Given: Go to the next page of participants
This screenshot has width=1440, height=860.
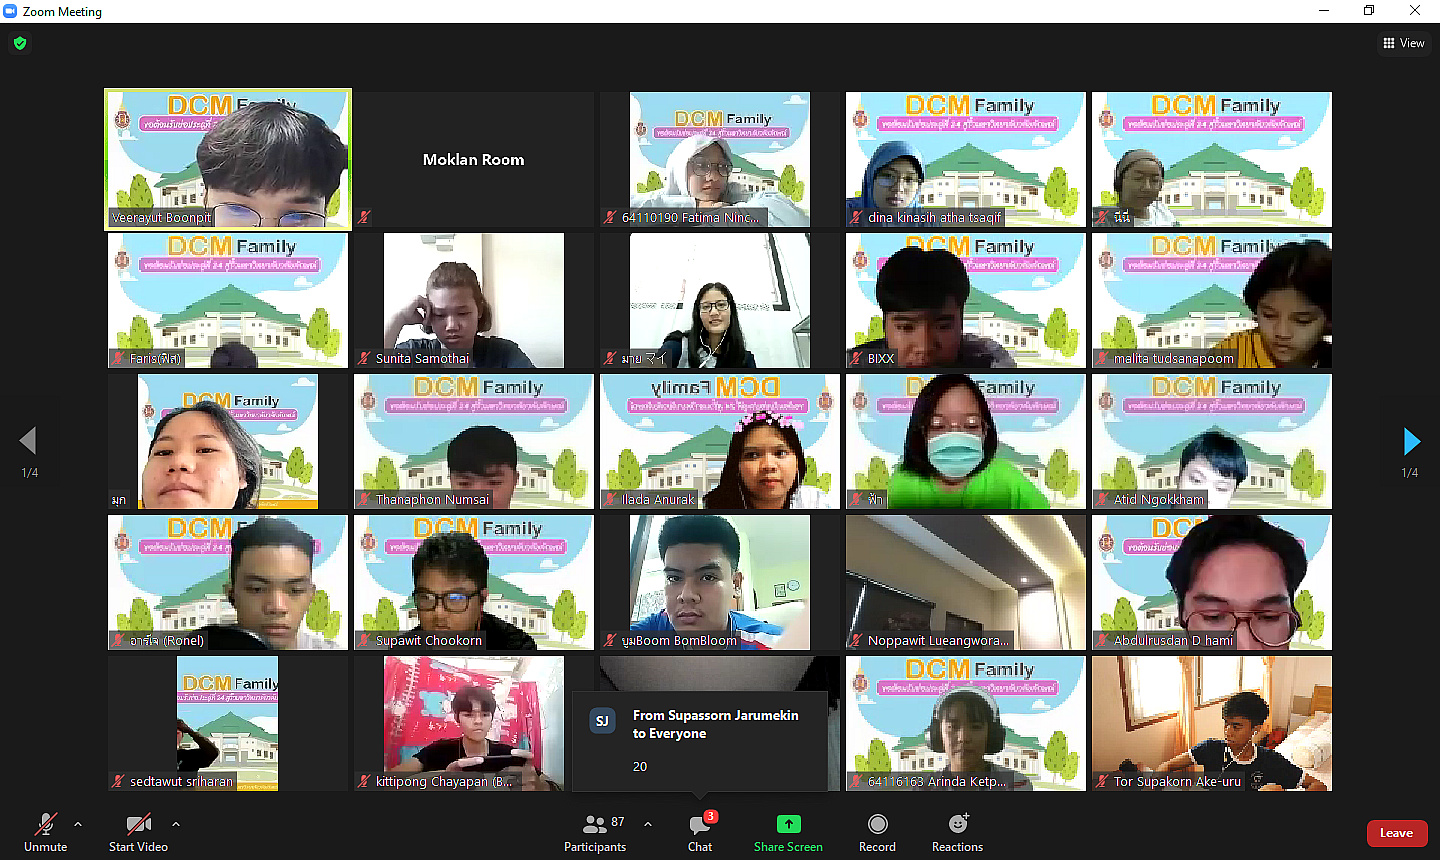Looking at the screenshot, I should (1411, 441).
